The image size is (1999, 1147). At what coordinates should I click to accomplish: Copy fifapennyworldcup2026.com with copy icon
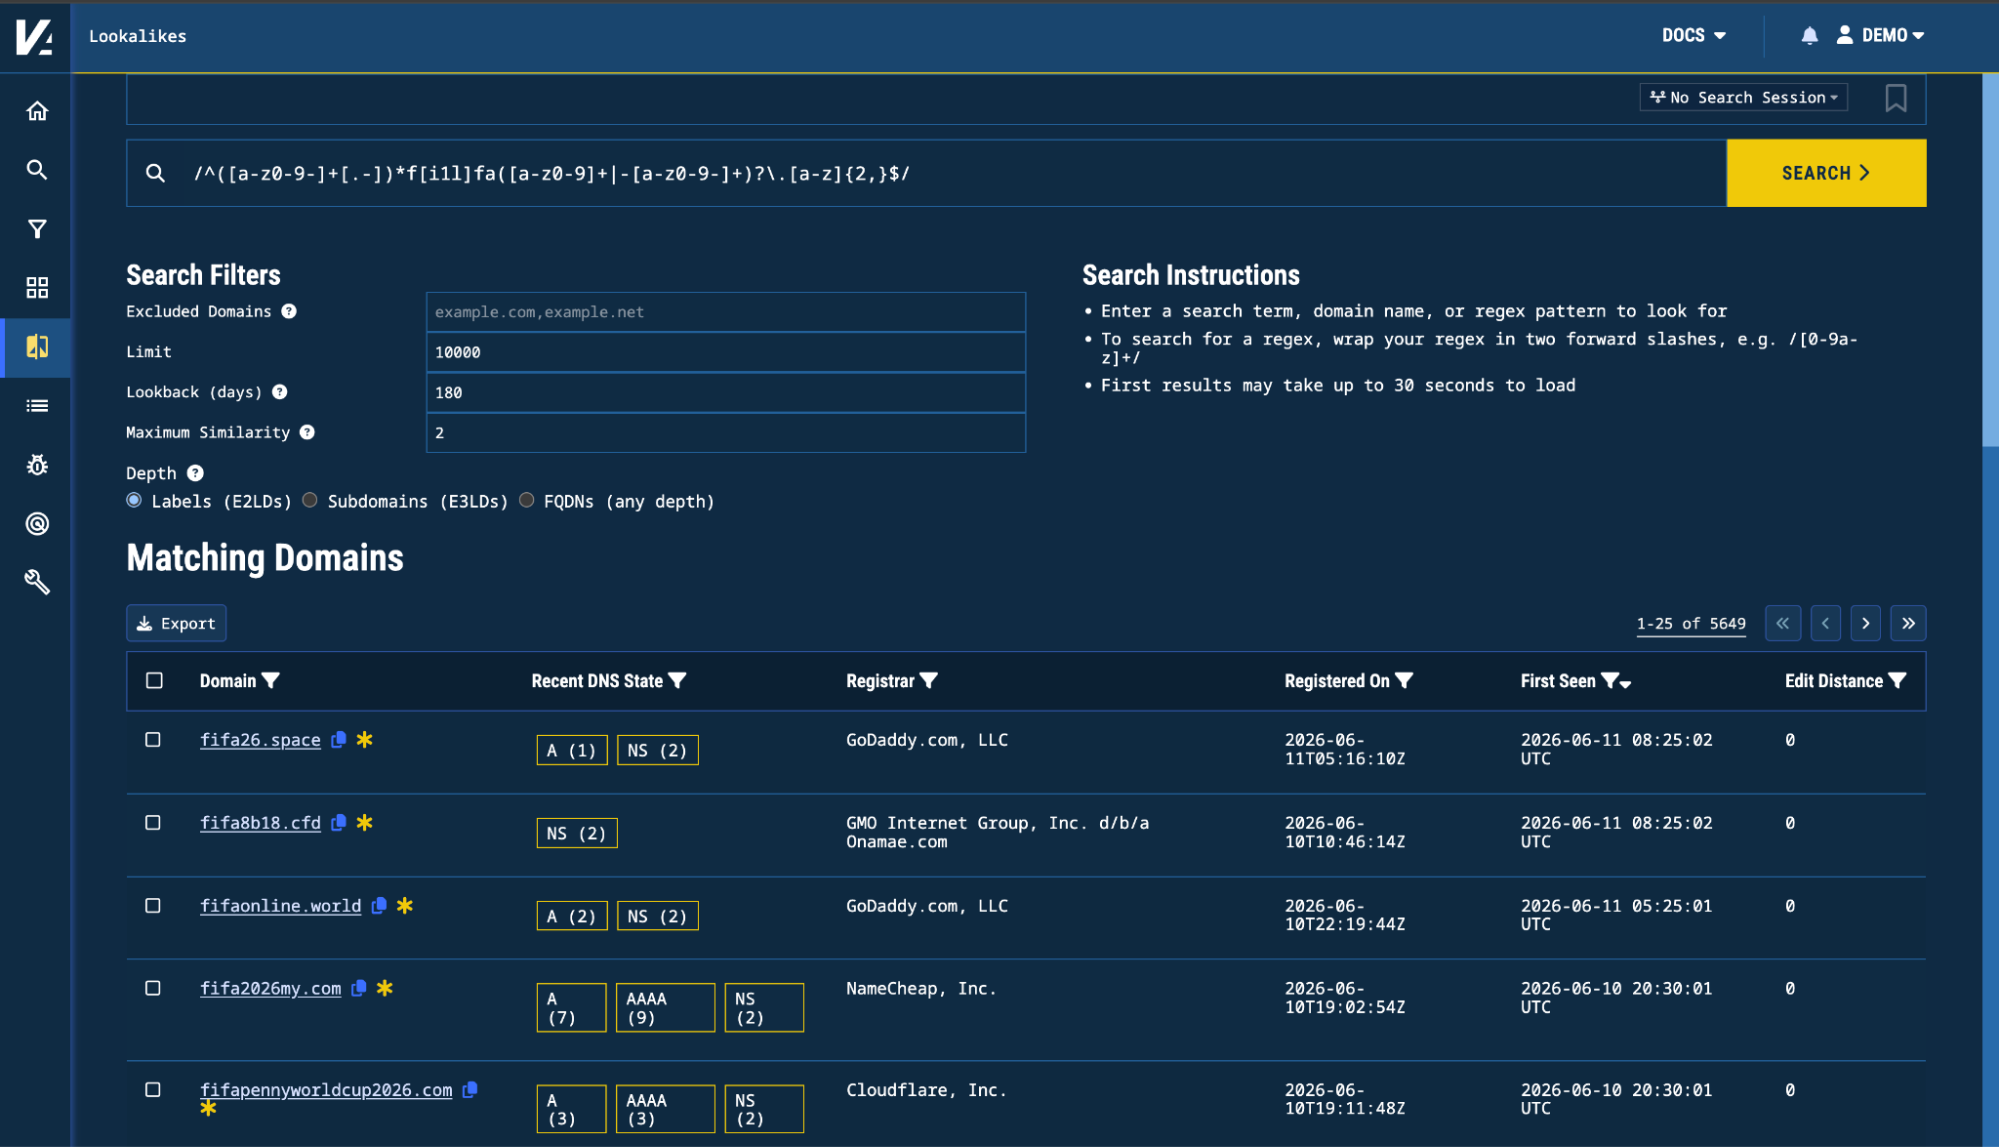click(x=470, y=1089)
